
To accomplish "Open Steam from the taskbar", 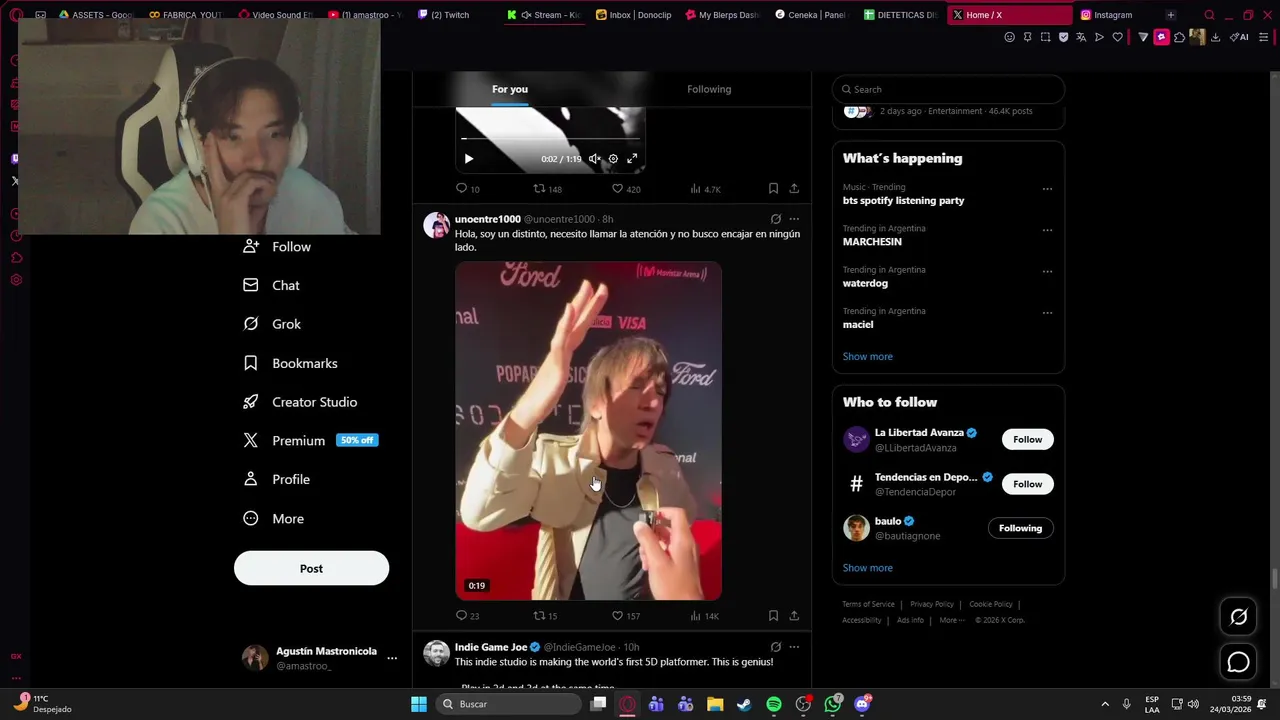I will pyautogui.click(x=744, y=704).
